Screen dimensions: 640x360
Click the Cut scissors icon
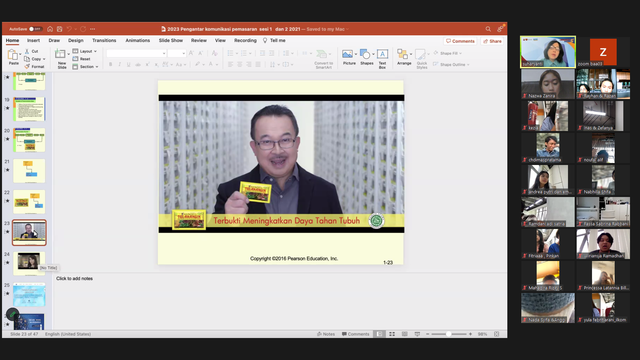(27, 51)
